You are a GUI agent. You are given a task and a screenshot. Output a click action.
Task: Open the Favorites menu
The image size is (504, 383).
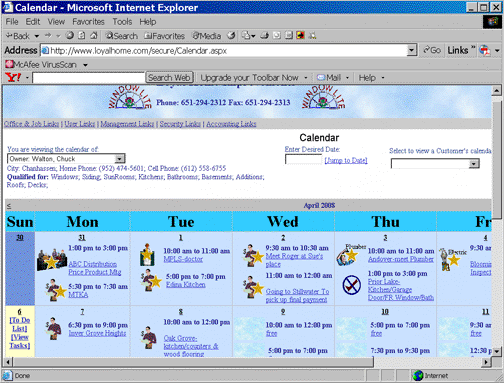[88, 22]
